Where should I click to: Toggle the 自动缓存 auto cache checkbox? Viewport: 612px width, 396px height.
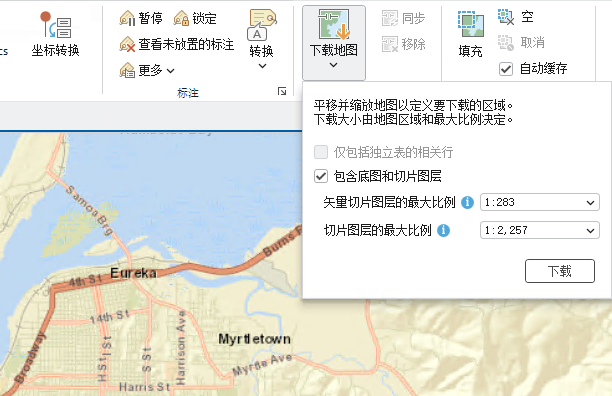pyautogui.click(x=506, y=69)
